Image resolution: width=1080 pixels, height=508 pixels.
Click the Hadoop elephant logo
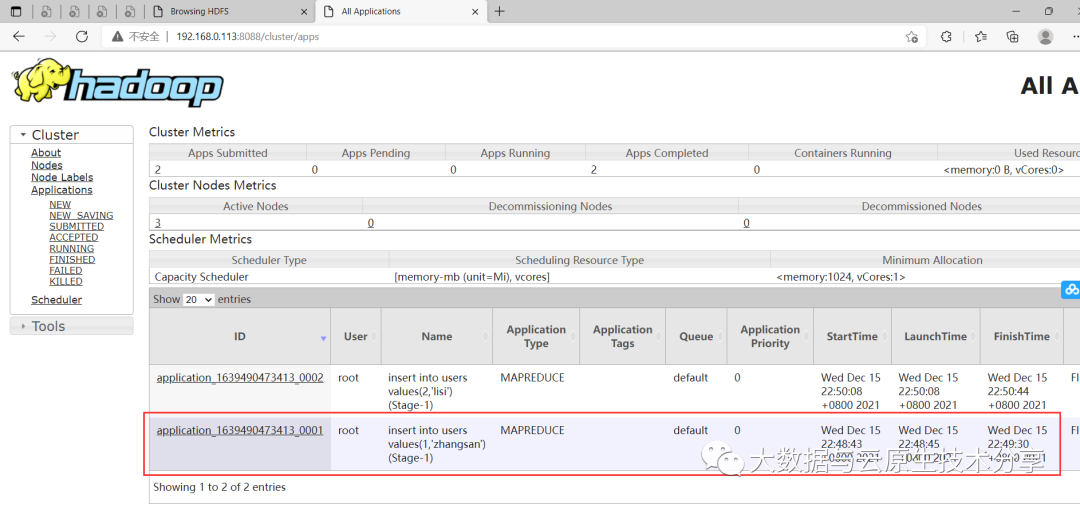(x=118, y=83)
